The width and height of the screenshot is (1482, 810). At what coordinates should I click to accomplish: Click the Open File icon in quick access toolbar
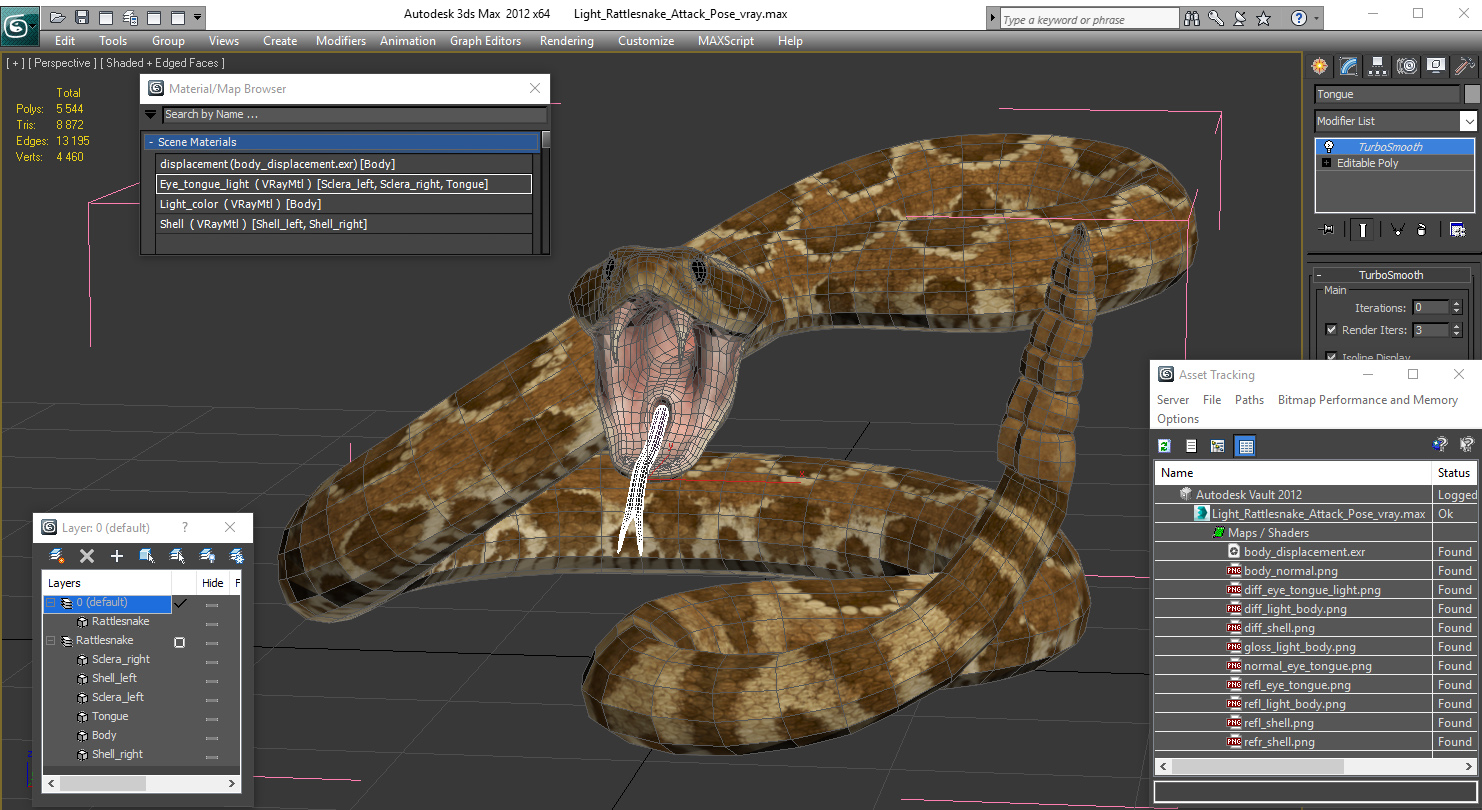tap(58, 17)
